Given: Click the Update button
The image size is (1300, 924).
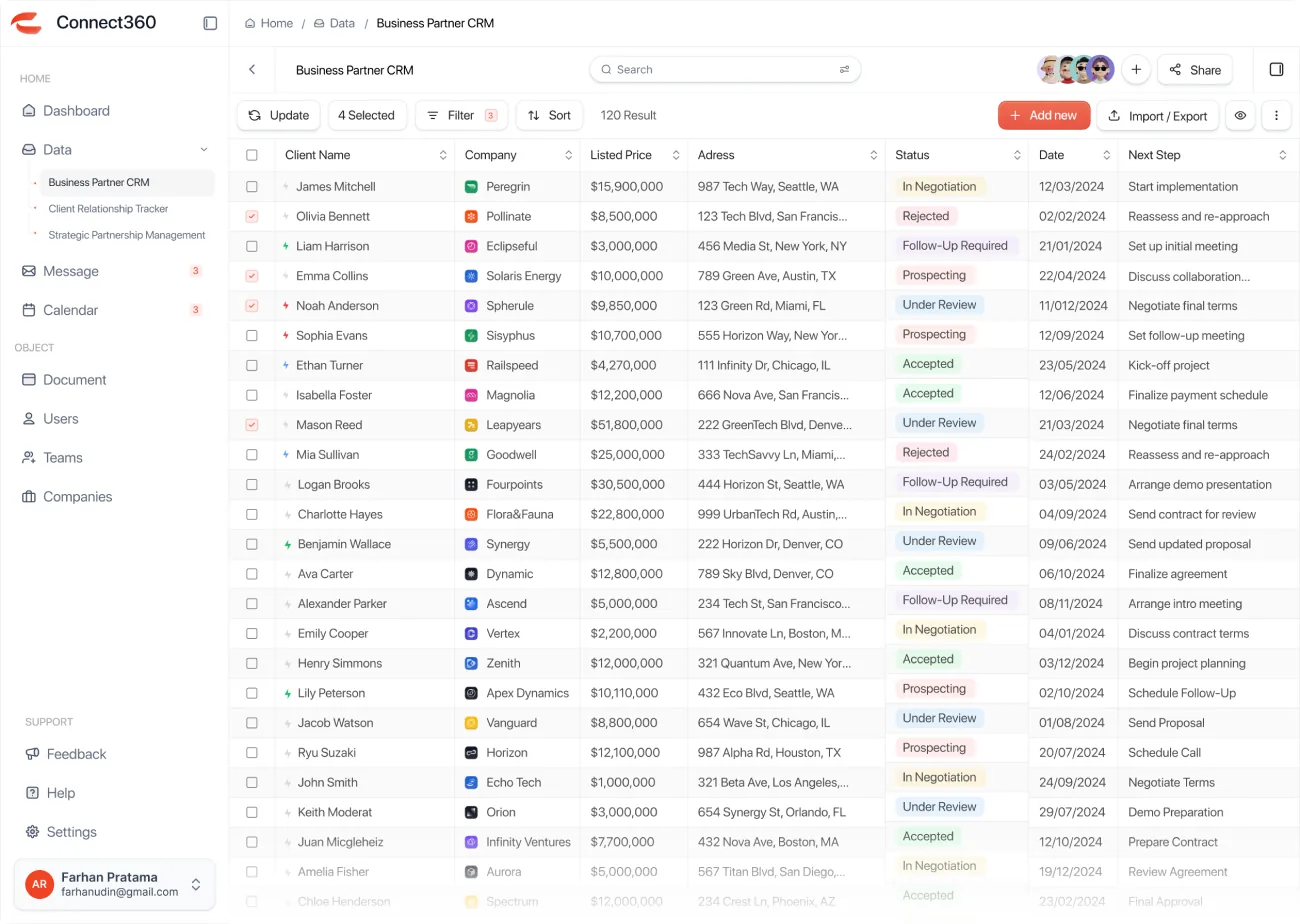Looking at the screenshot, I should pyautogui.click(x=279, y=115).
